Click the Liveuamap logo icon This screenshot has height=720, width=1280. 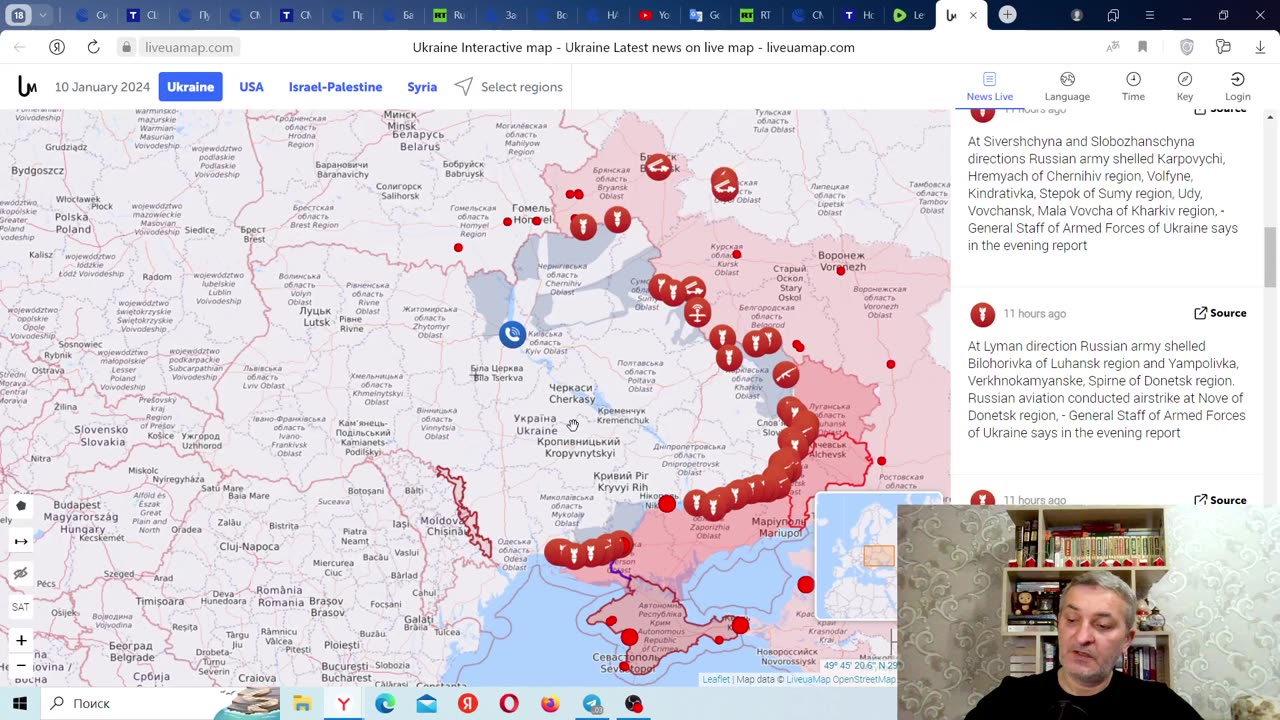tap(27, 87)
